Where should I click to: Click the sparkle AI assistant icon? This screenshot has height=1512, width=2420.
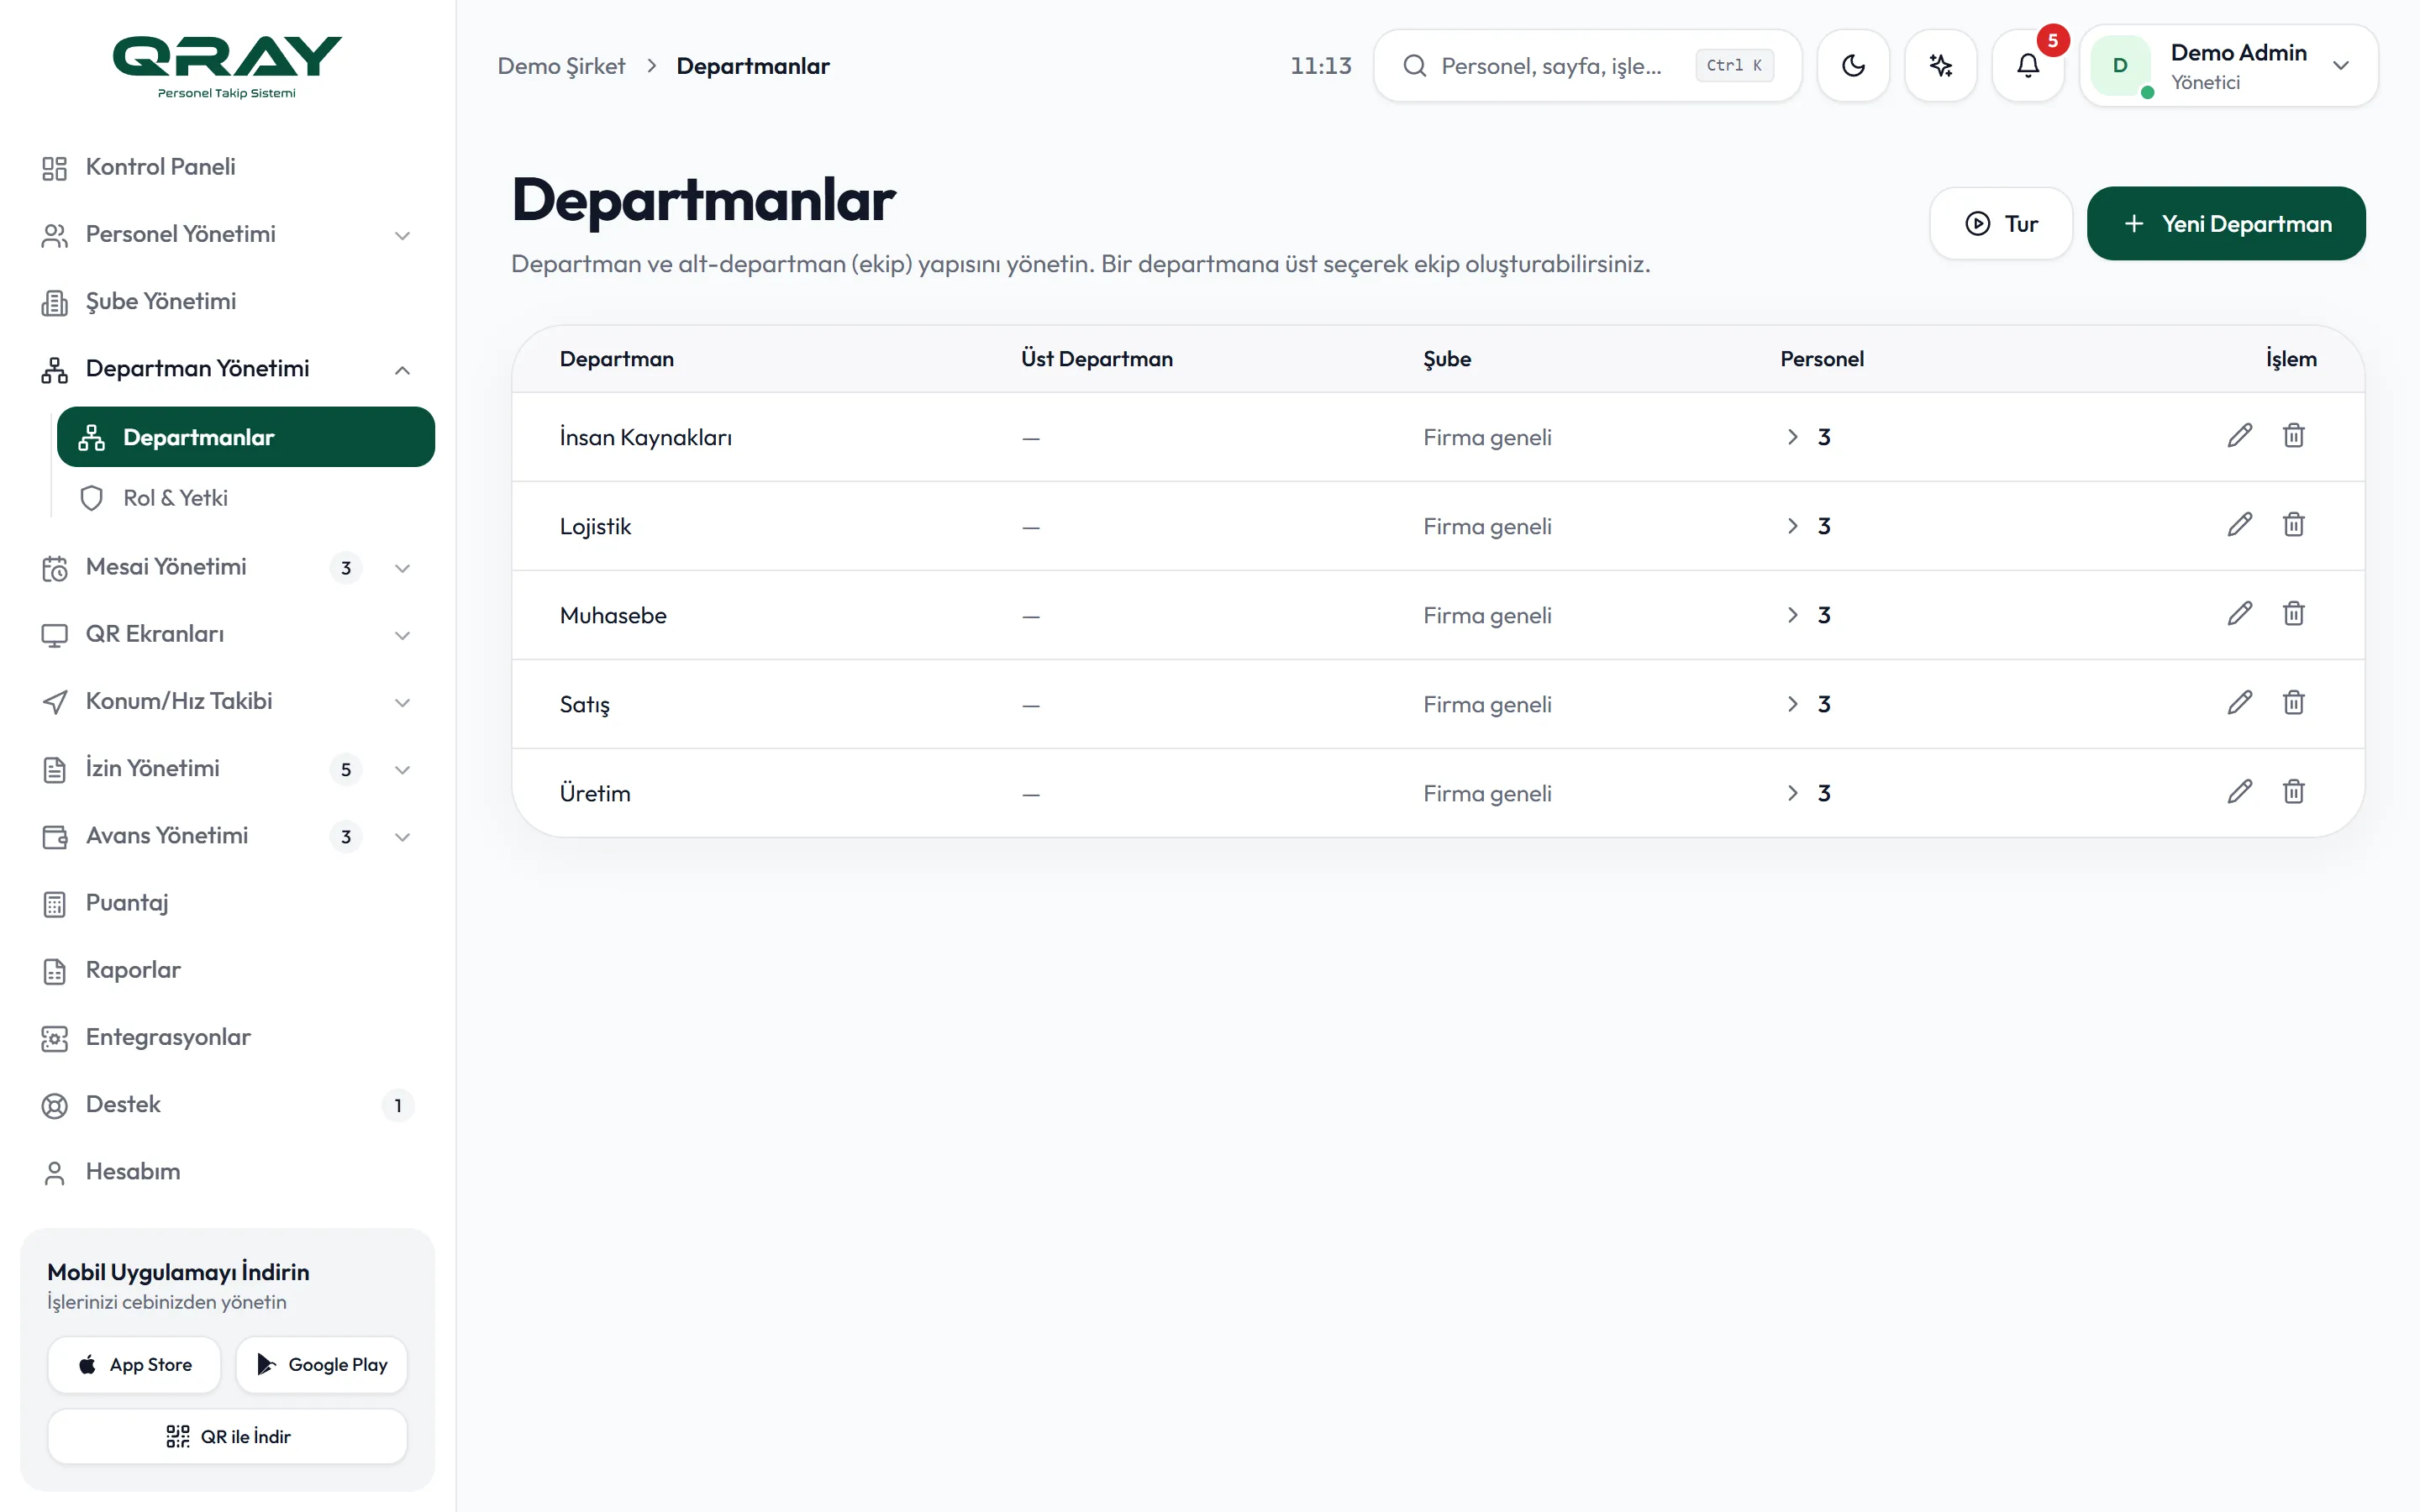pos(1940,66)
